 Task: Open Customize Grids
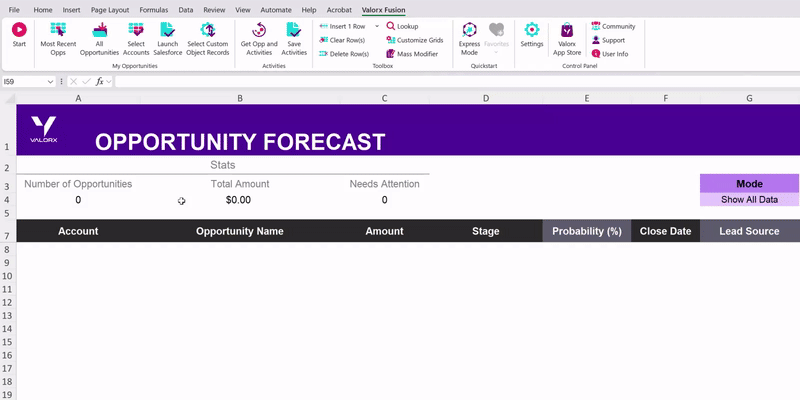[x=415, y=40]
